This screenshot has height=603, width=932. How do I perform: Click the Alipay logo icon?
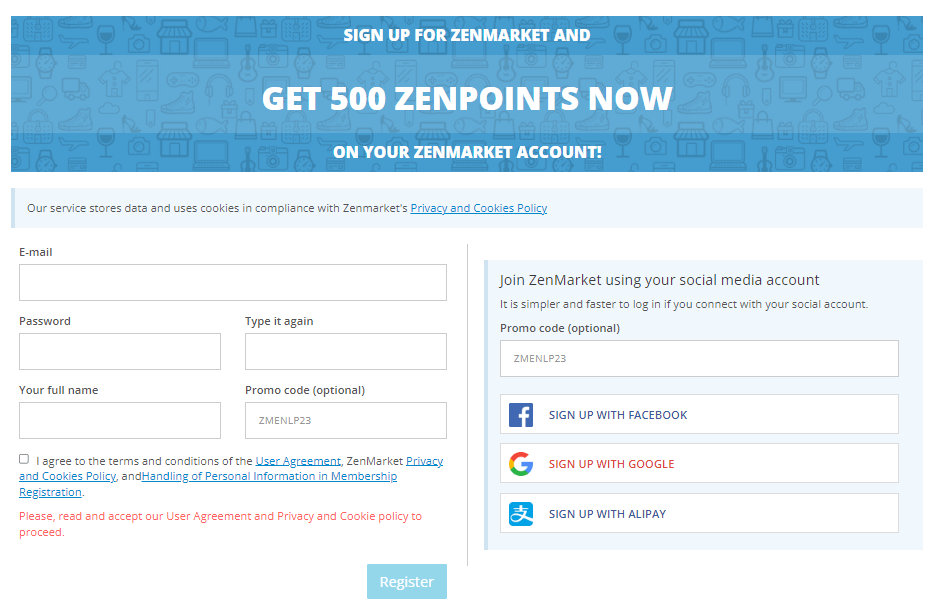[521, 514]
